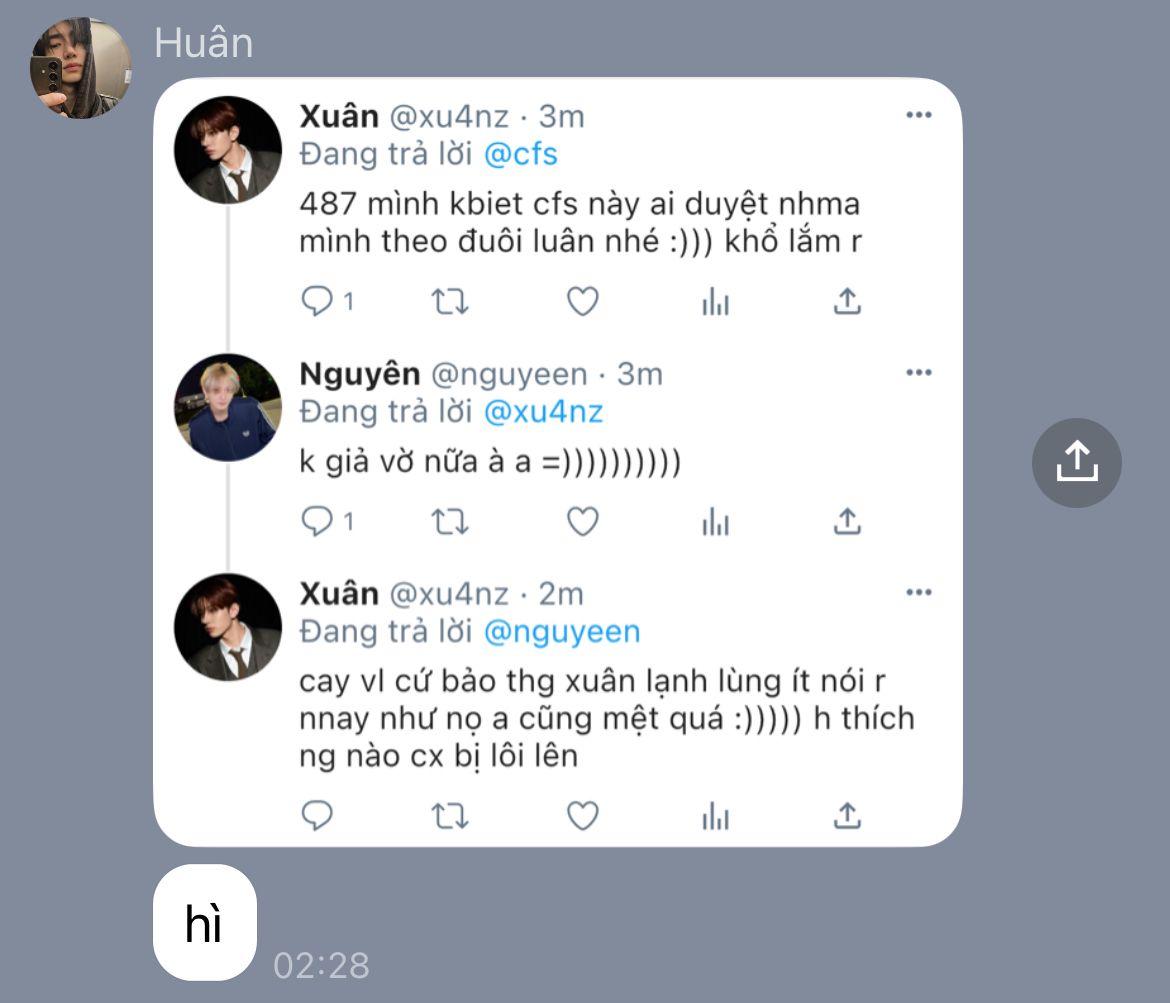The image size is (1170, 1003).
Task: Open Nguyên's avatar in tweet thread
Action: point(228,408)
